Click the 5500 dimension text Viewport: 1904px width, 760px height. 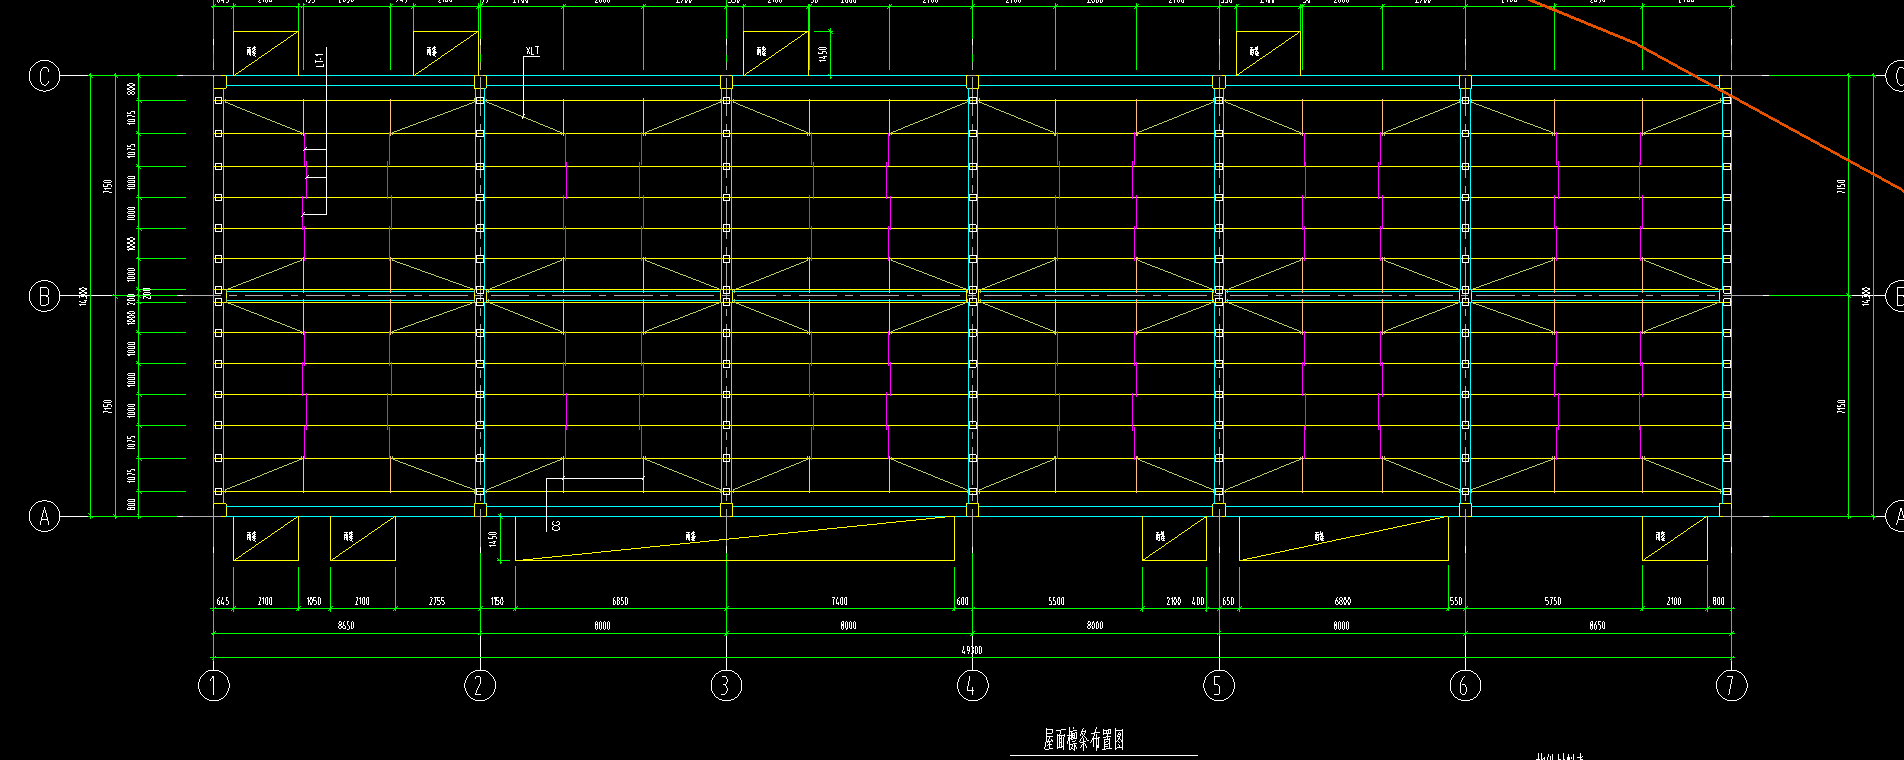(1056, 601)
